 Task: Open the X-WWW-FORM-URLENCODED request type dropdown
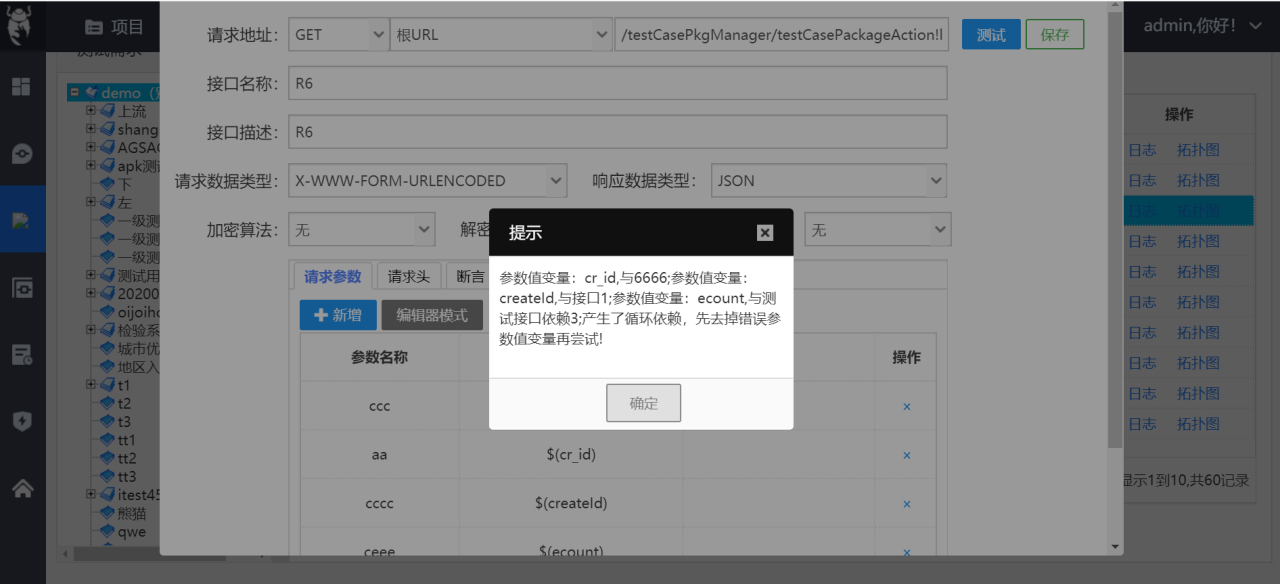(x=427, y=181)
